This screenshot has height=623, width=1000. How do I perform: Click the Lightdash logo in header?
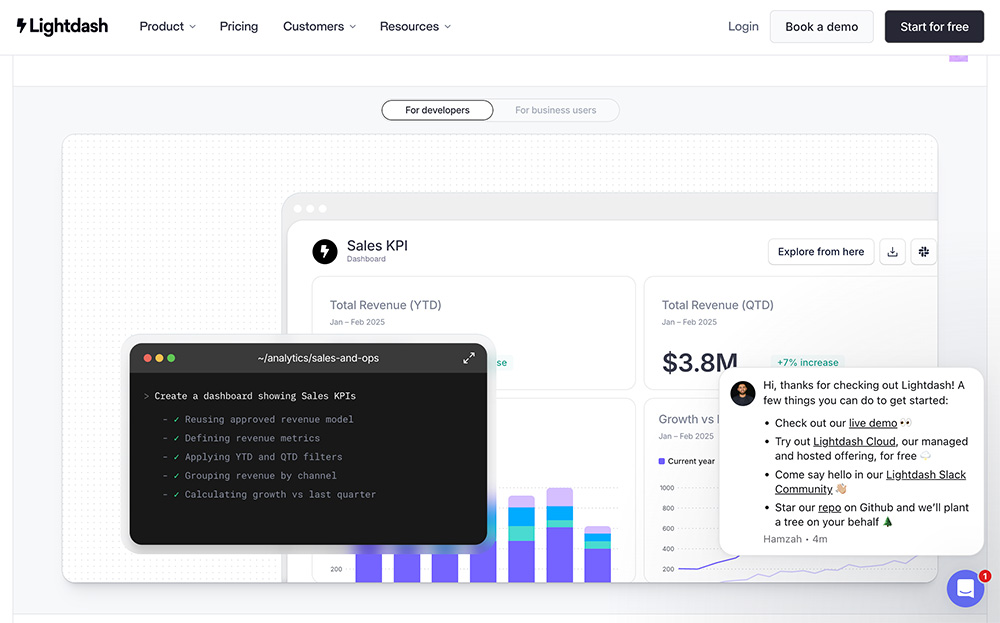(x=62, y=26)
